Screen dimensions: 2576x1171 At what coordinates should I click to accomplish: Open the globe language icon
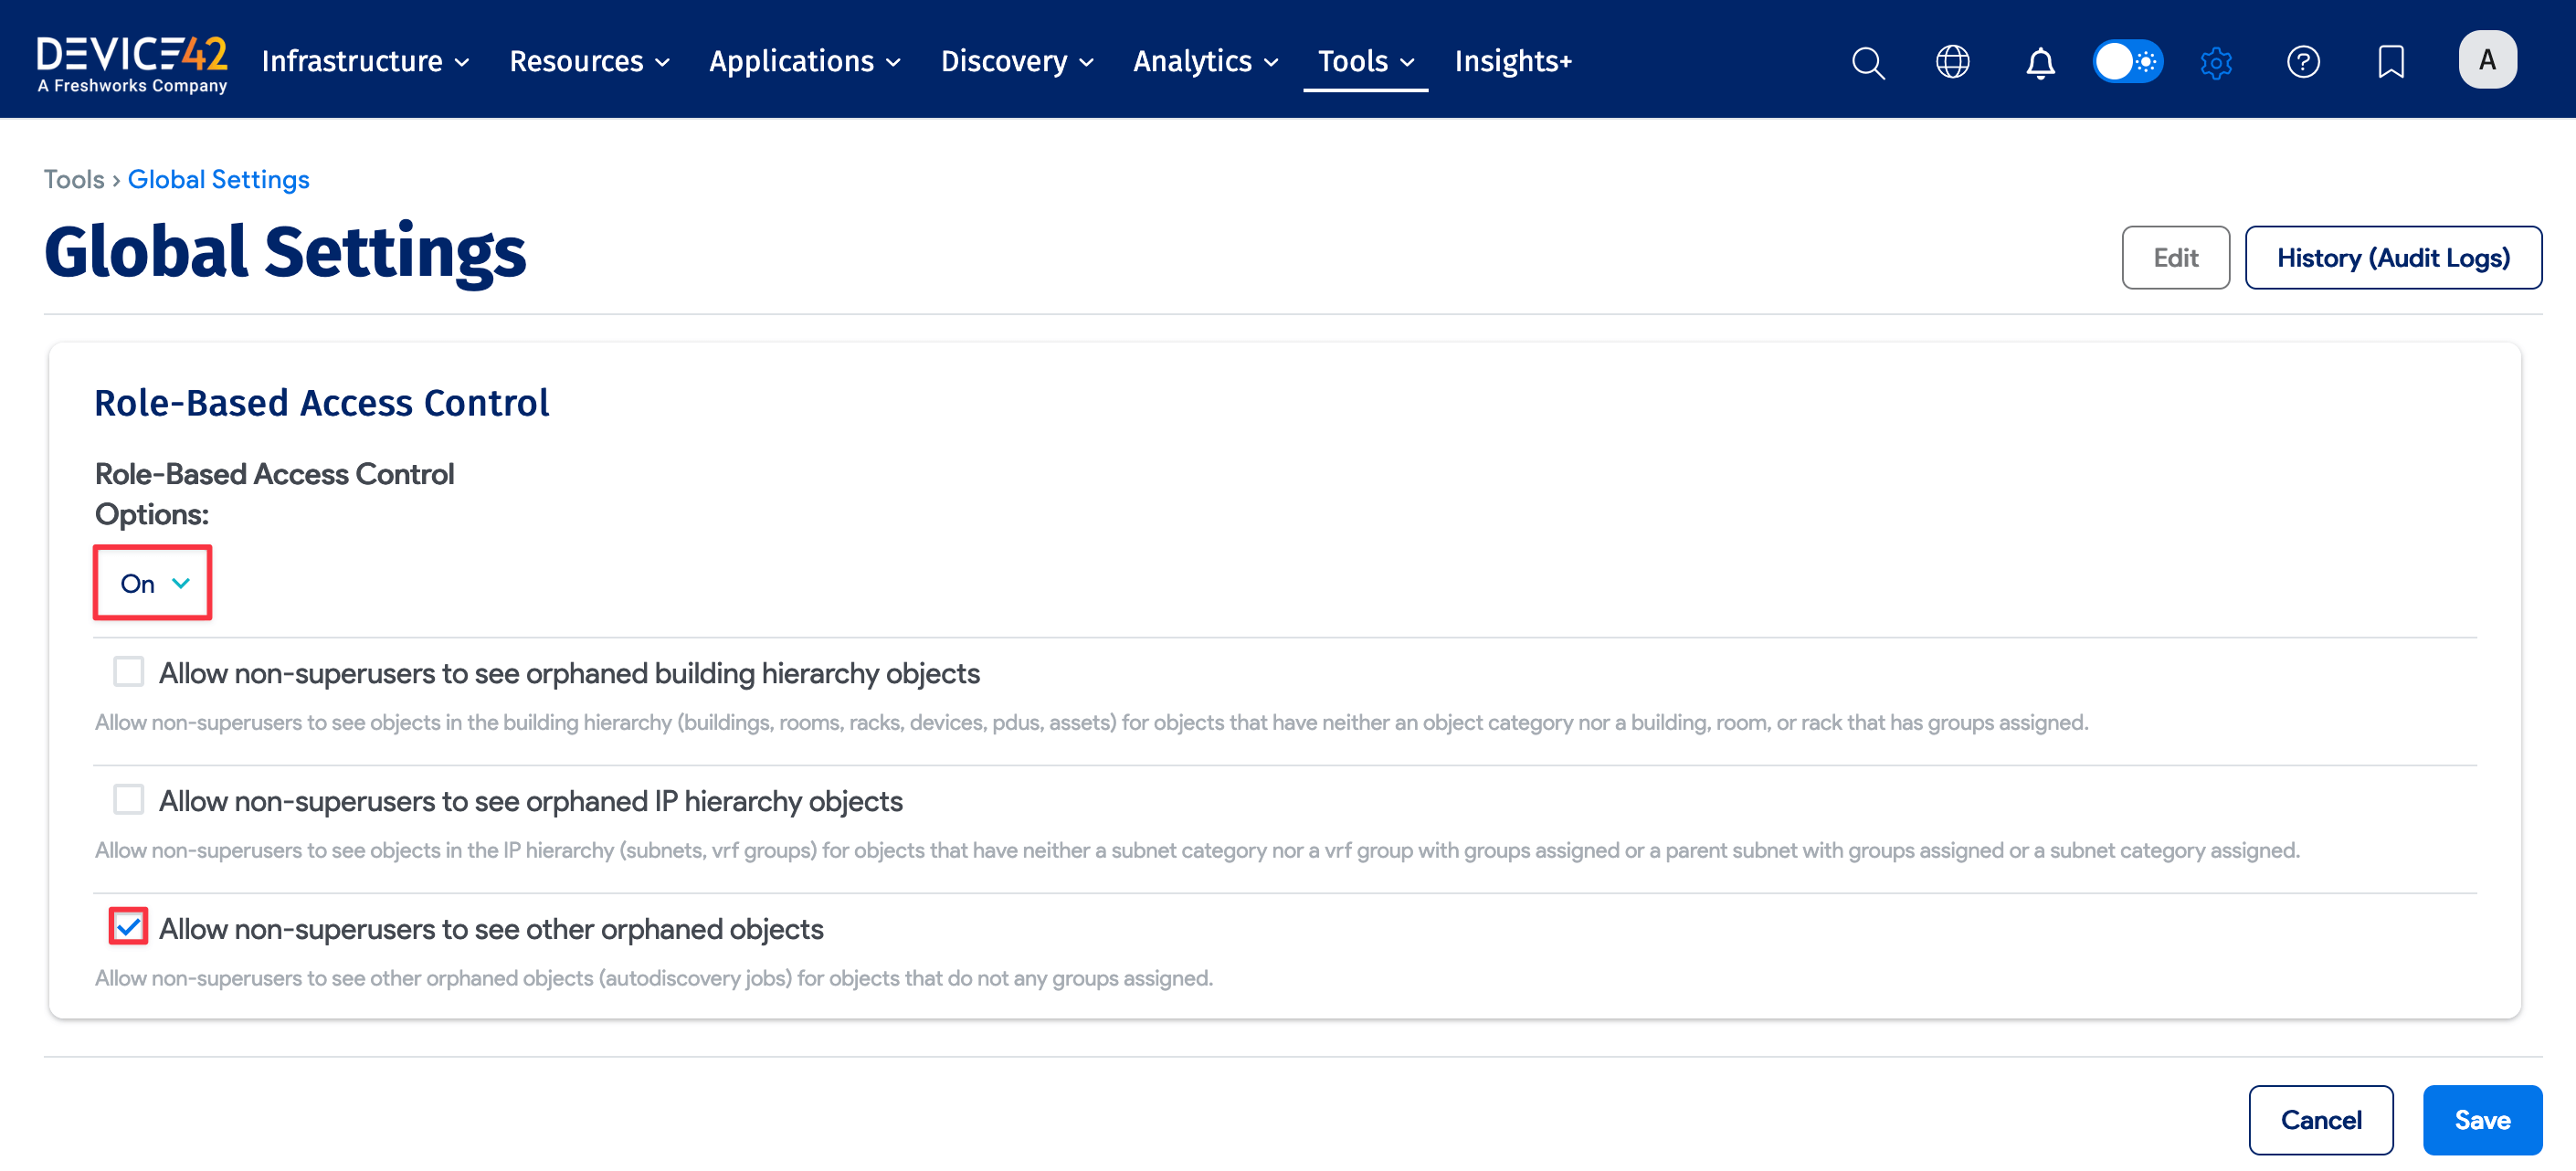1952,62
